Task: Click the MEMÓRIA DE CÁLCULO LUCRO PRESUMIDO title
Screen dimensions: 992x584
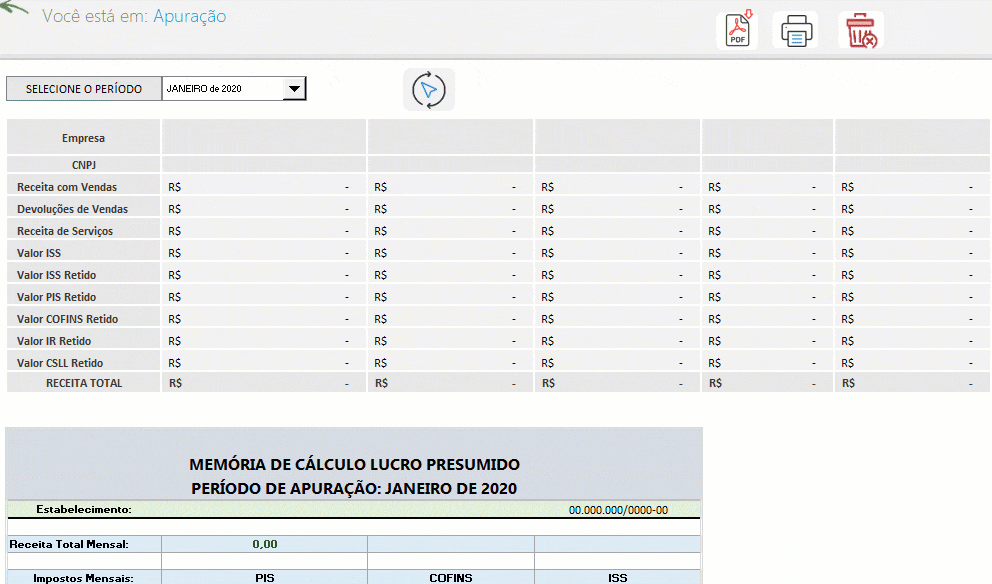Action: [354, 464]
